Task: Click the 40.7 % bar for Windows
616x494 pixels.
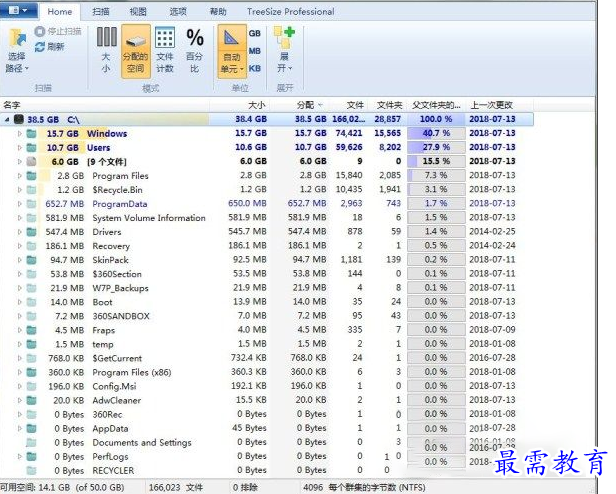Action: 436,133
